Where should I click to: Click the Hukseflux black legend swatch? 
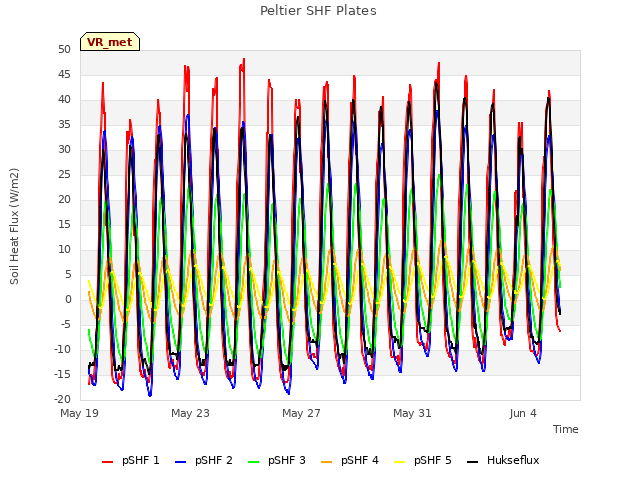[472, 462]
